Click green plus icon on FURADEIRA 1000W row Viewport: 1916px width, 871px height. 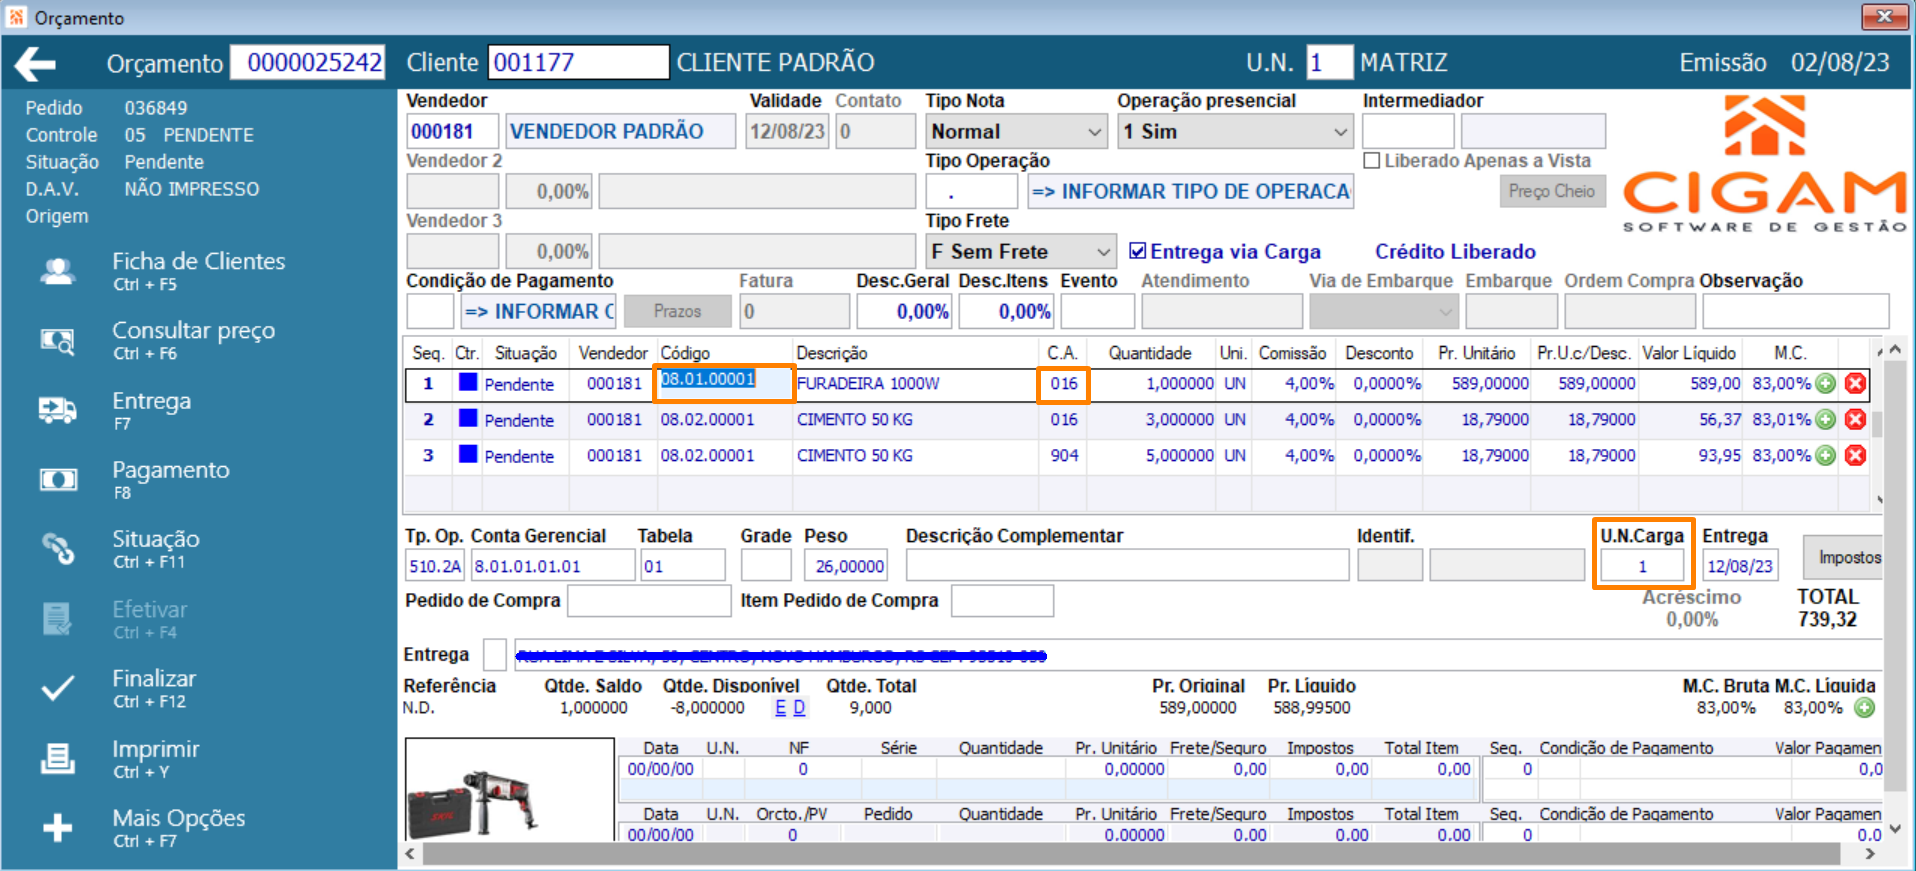pyautogui.click(x=1825, y=383)
